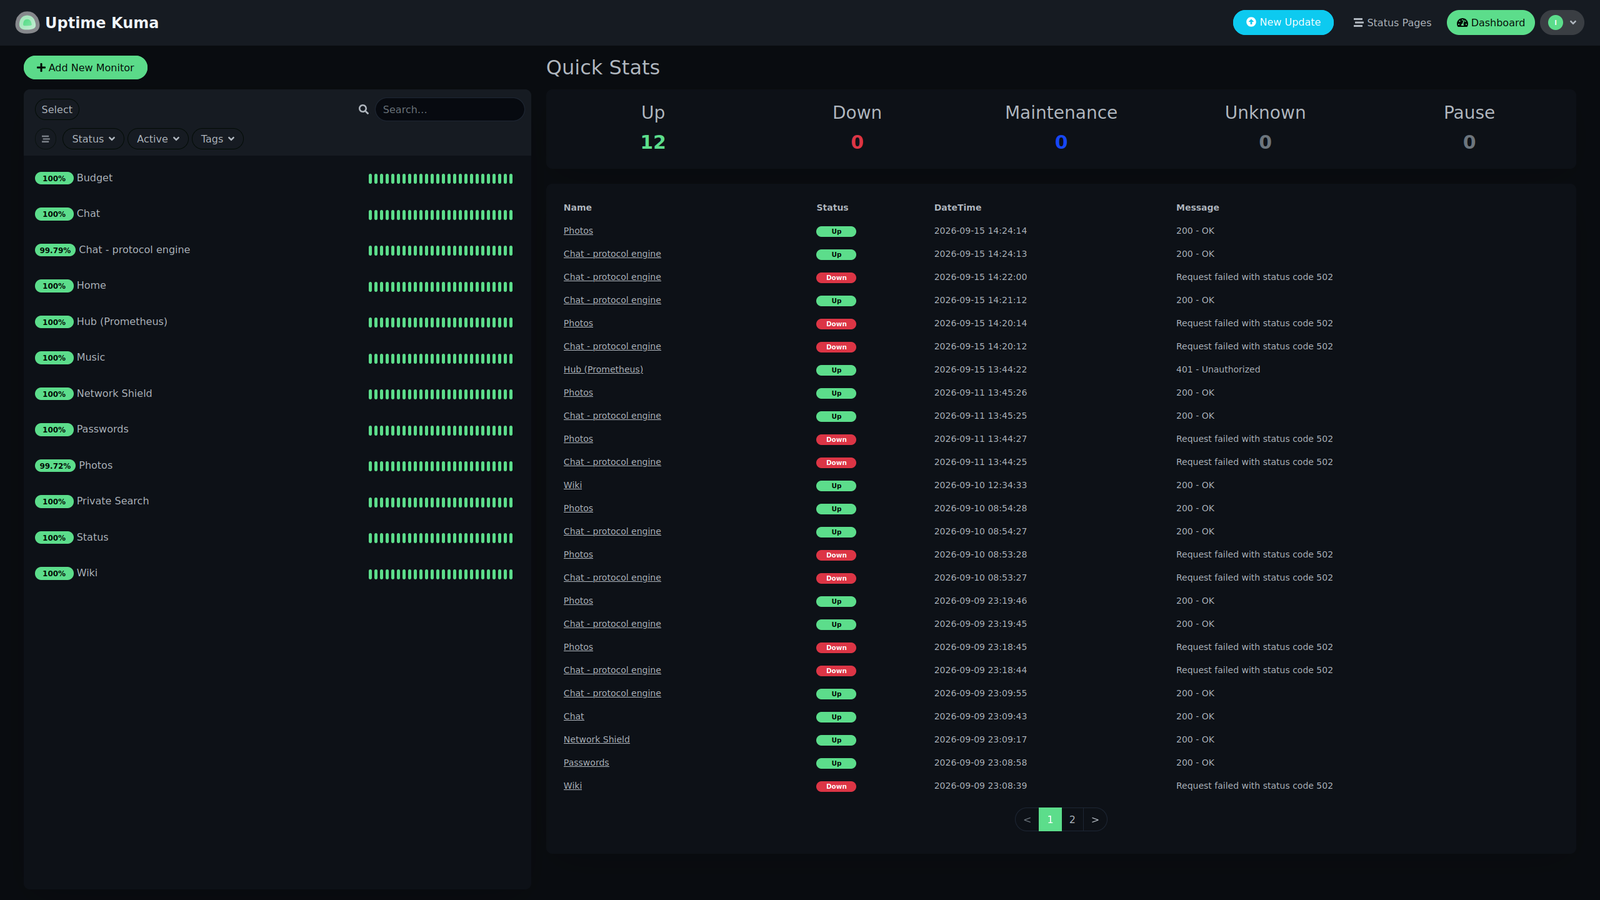The height and width of the screenshot is (900, 1600).
Task: Go to the Dashboard
Action: [1490, 22]
